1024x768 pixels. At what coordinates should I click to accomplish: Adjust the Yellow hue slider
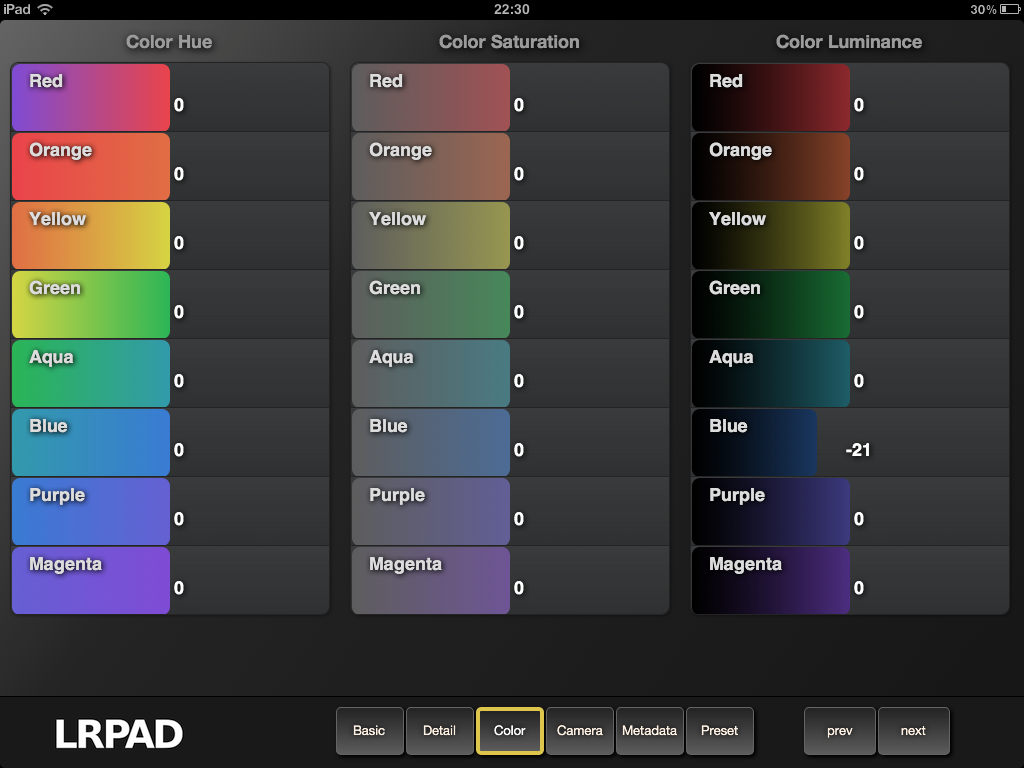click(170, 235)
